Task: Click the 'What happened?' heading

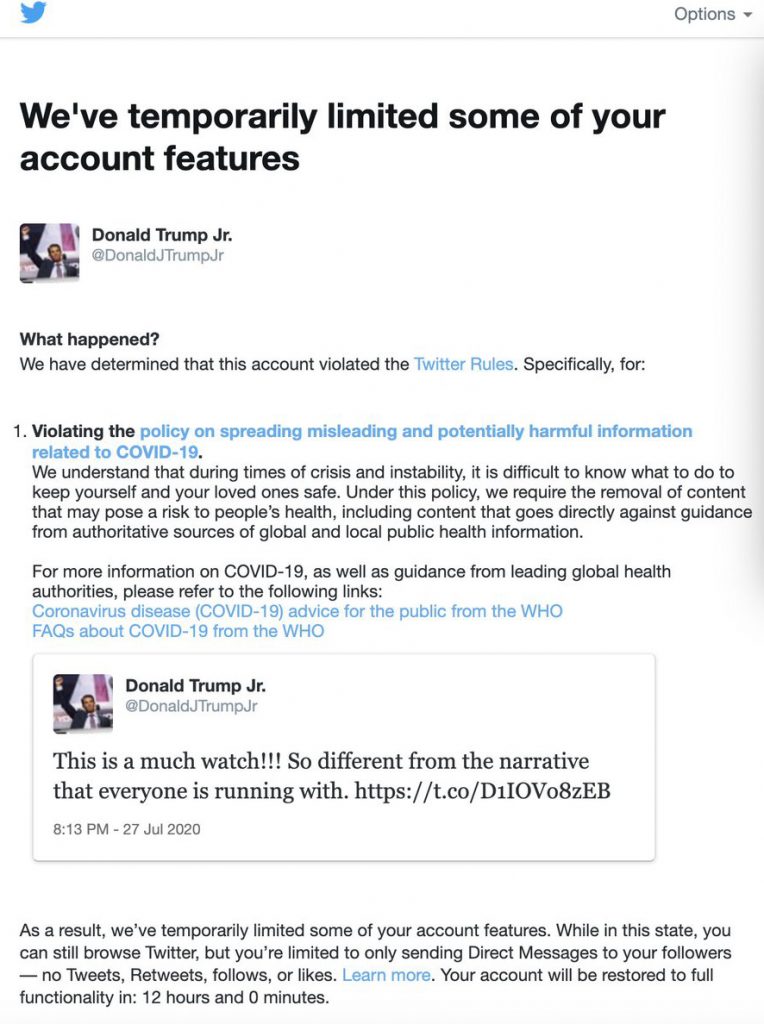Action: [89, 339]
